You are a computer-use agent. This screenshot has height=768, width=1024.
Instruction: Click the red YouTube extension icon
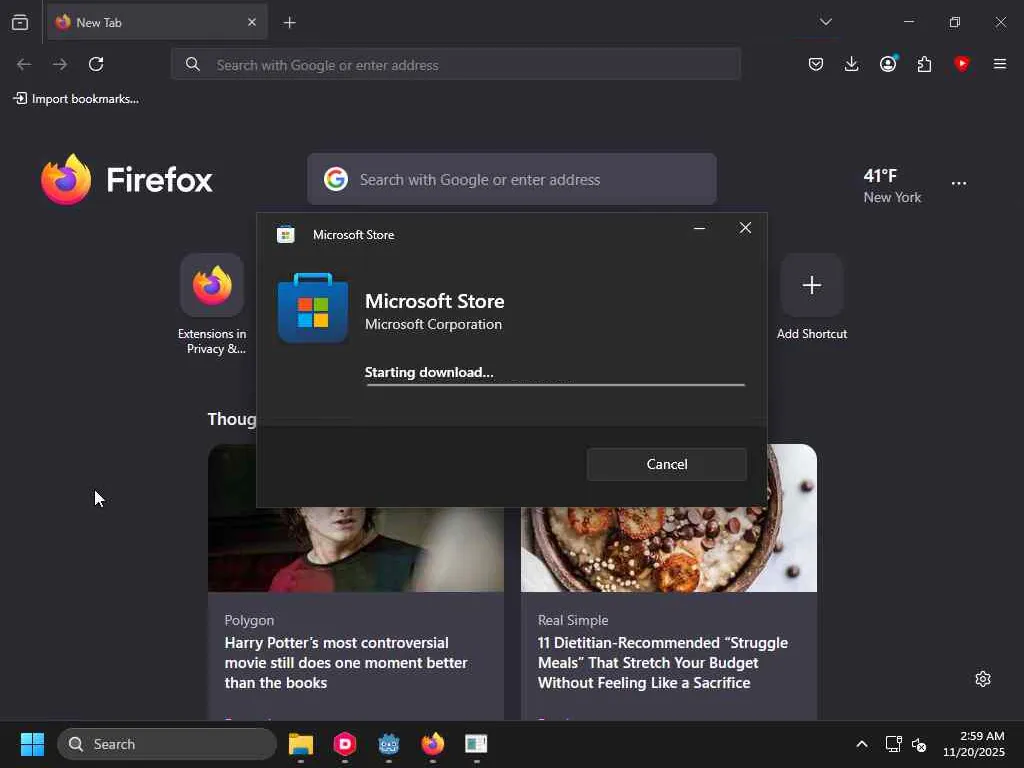[961, 64]
